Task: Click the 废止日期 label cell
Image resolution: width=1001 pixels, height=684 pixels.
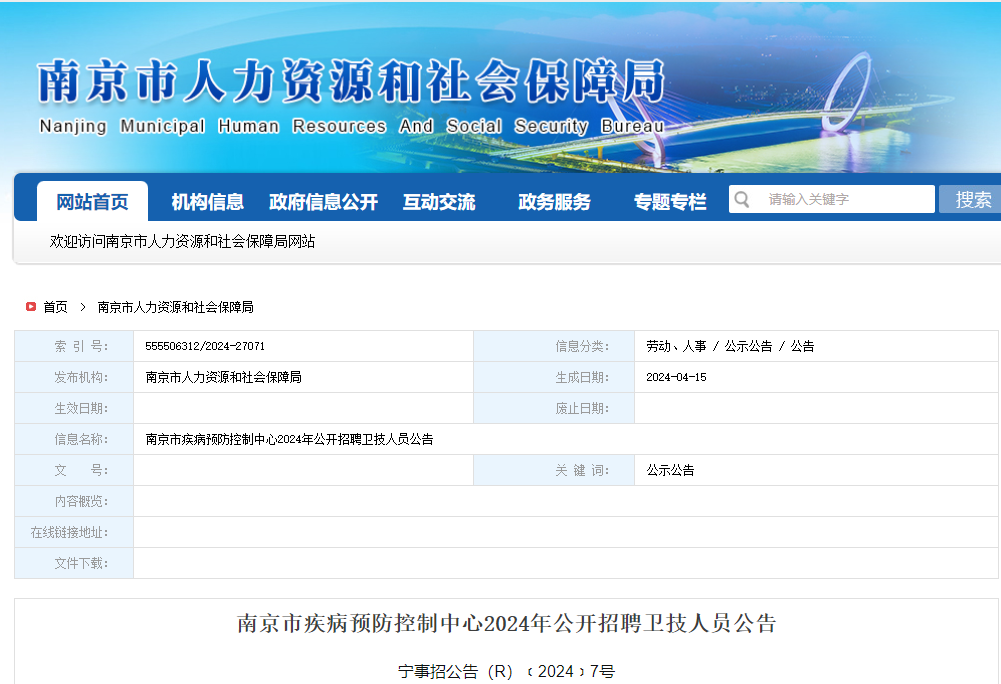Action: [554, 408]
